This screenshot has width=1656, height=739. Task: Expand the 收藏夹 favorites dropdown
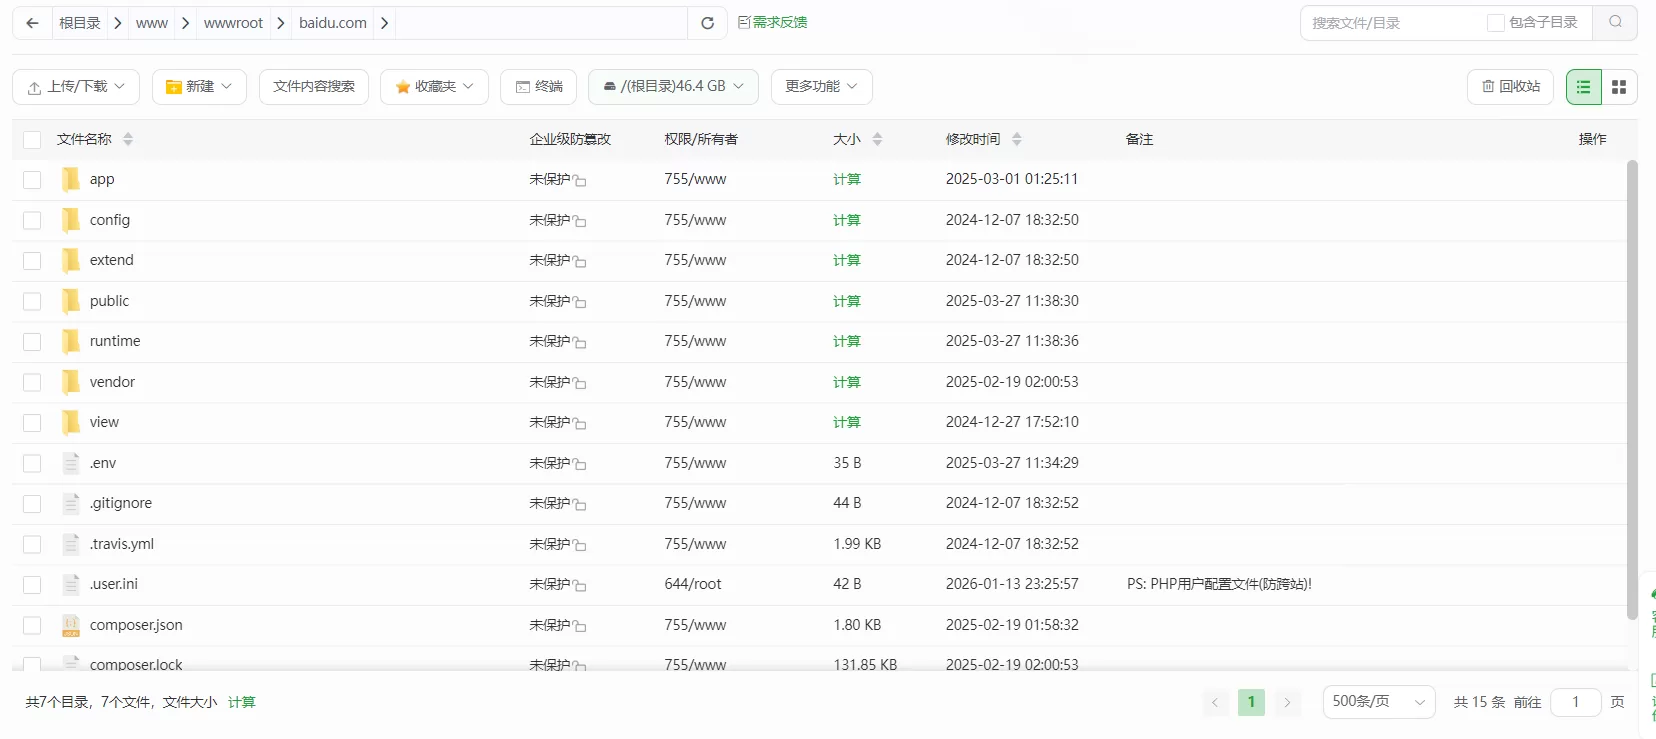434,87
